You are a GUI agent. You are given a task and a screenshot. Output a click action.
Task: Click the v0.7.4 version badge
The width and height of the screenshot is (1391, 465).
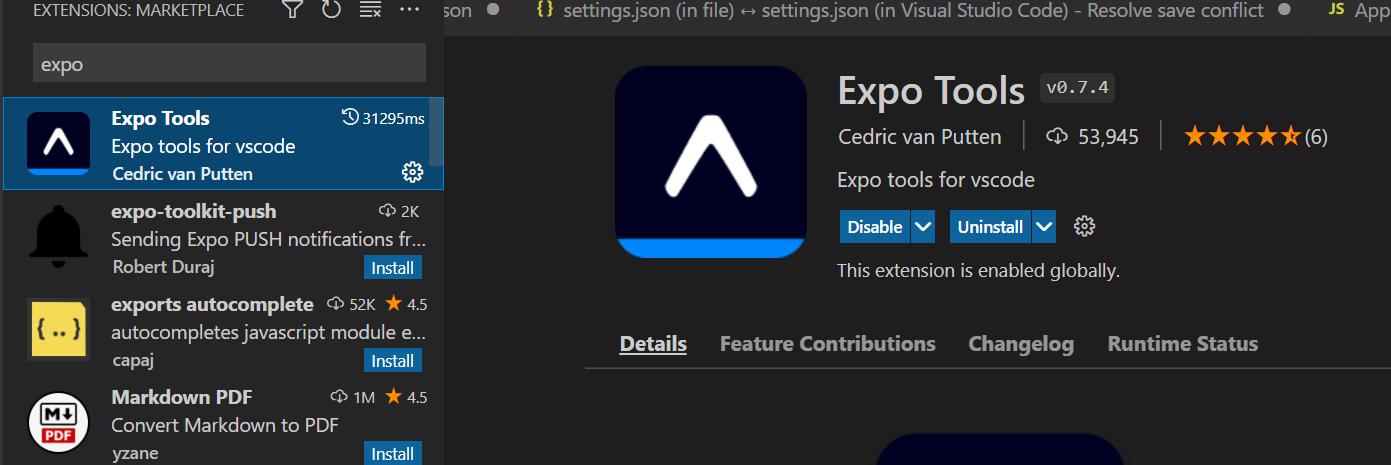(x=1077, y=88)
